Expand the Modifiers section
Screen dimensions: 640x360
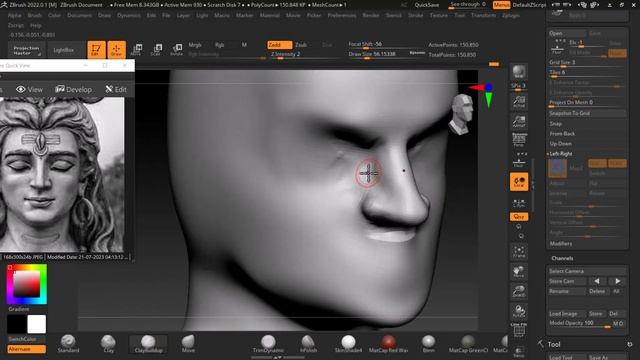click(x=560, y=244)
